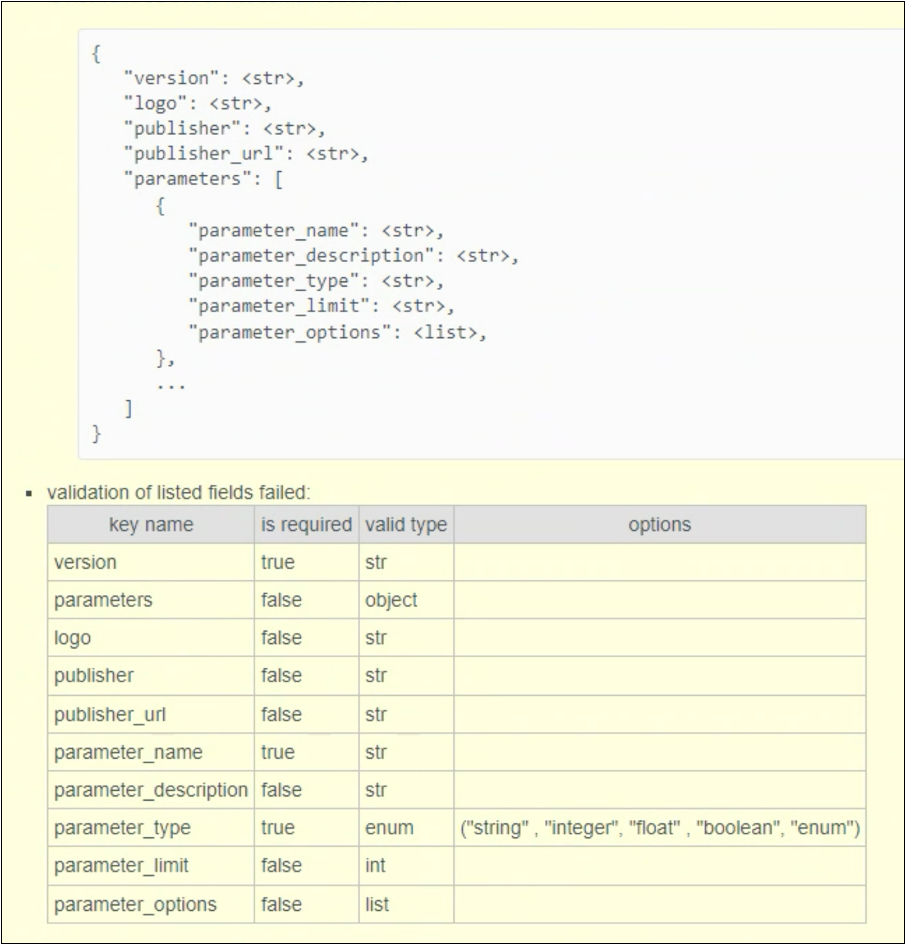The width and height of the screenshot is (906, 944).
Task: Click the "version": <str> code line
Action: click(214, 78)
